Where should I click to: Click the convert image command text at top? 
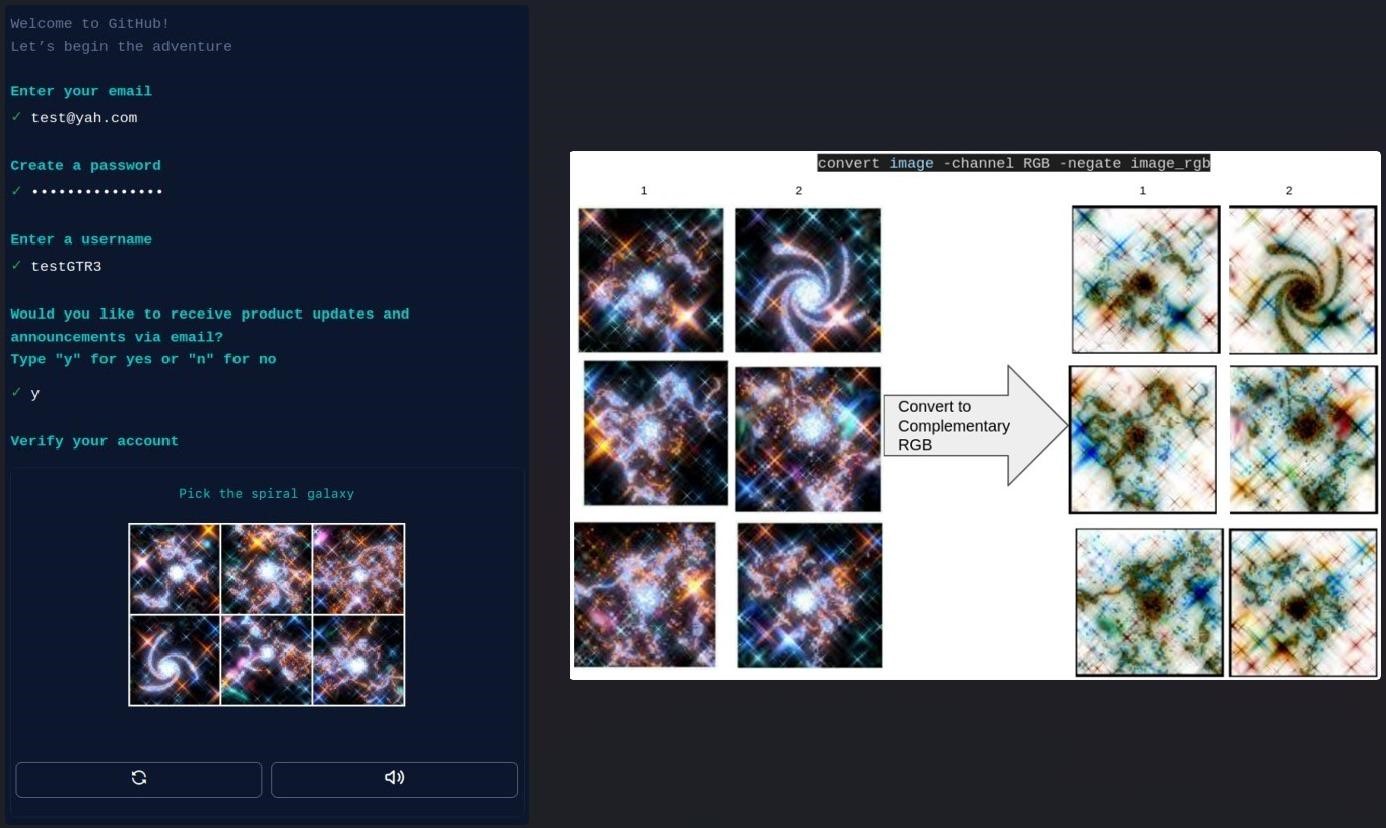(1014, 163)
